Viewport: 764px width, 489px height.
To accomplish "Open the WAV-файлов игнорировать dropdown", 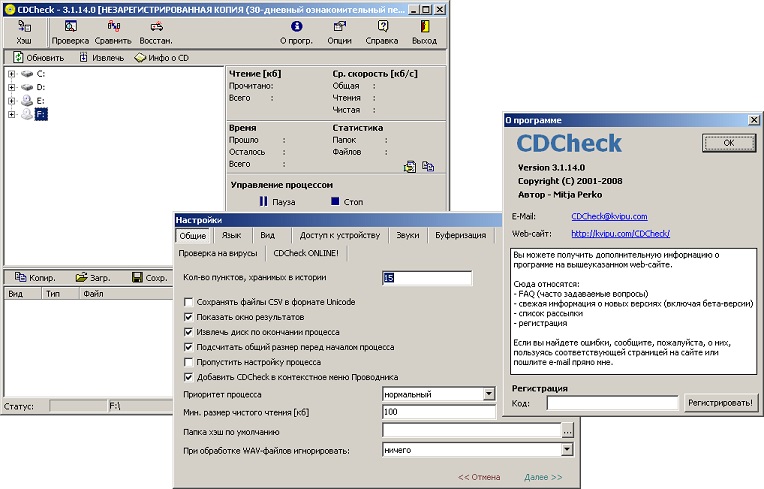I will [567, 450].
